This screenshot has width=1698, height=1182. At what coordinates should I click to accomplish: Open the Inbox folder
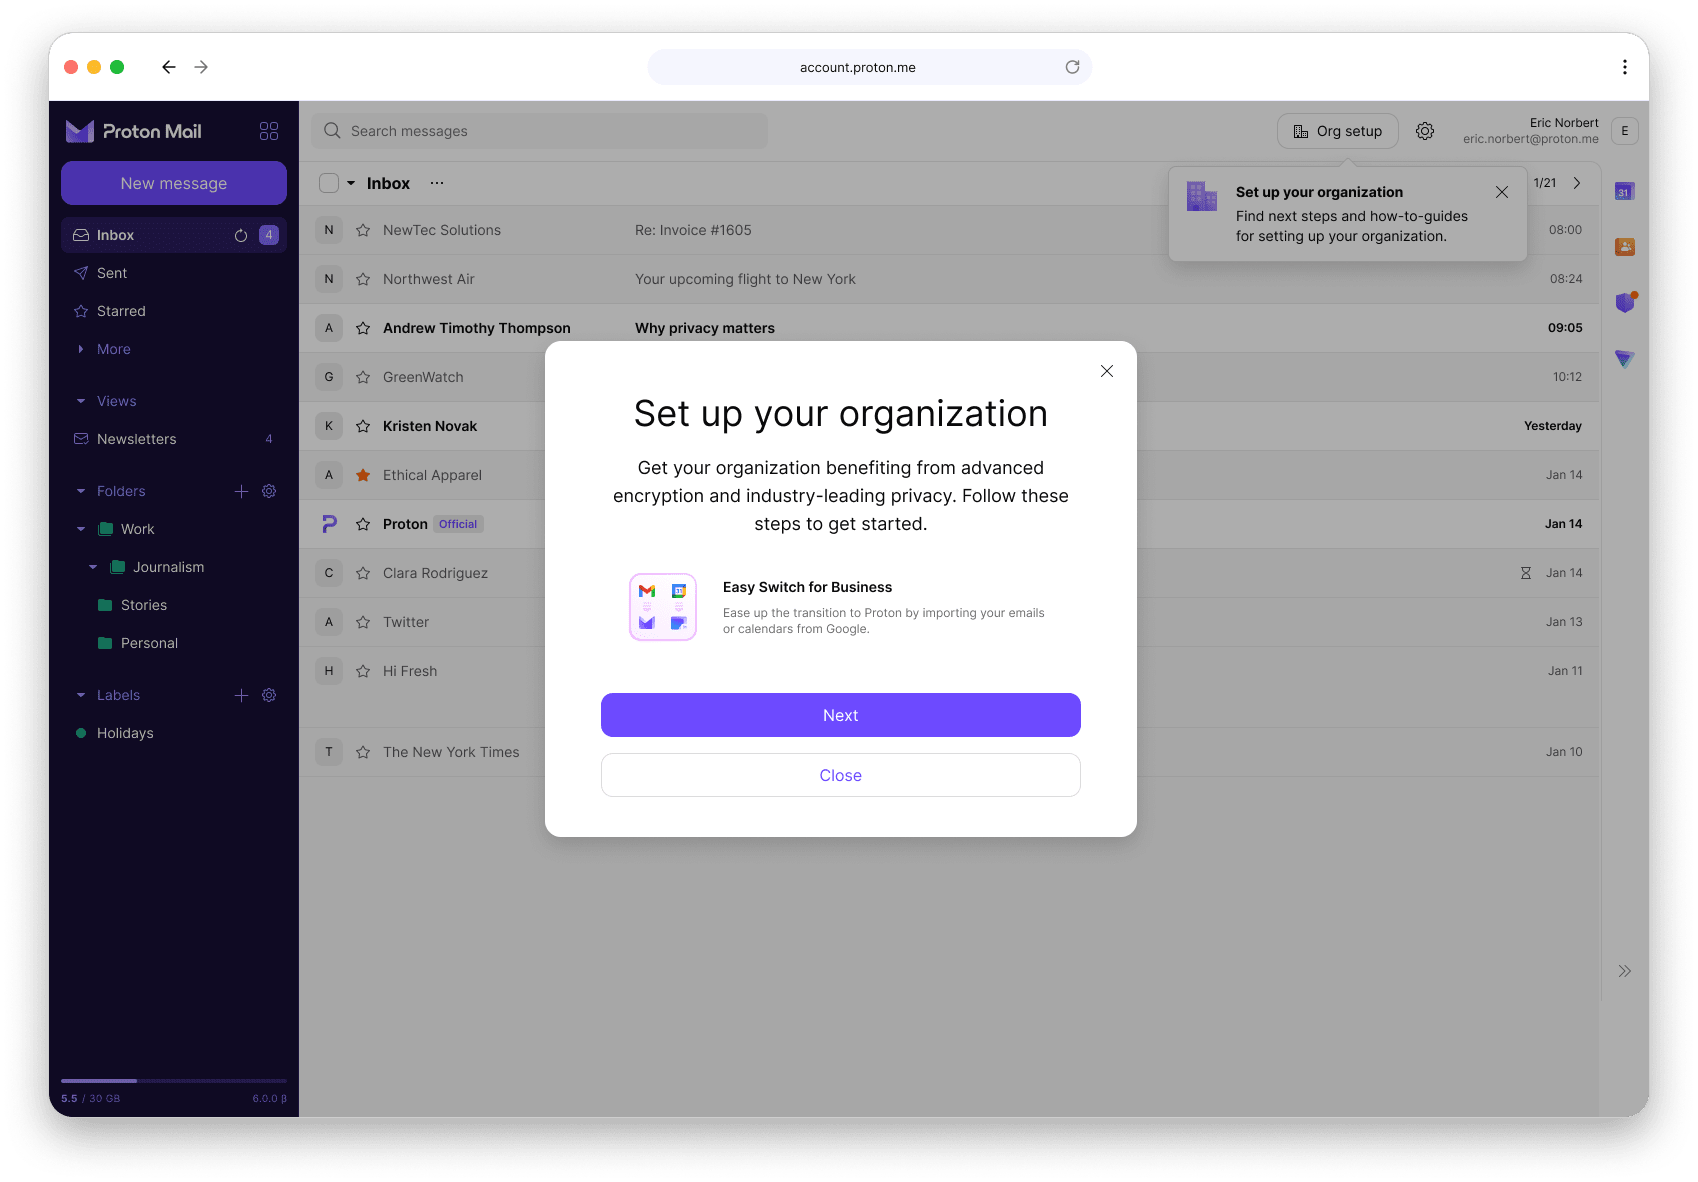pyautogui.click(x=174, y=235)
